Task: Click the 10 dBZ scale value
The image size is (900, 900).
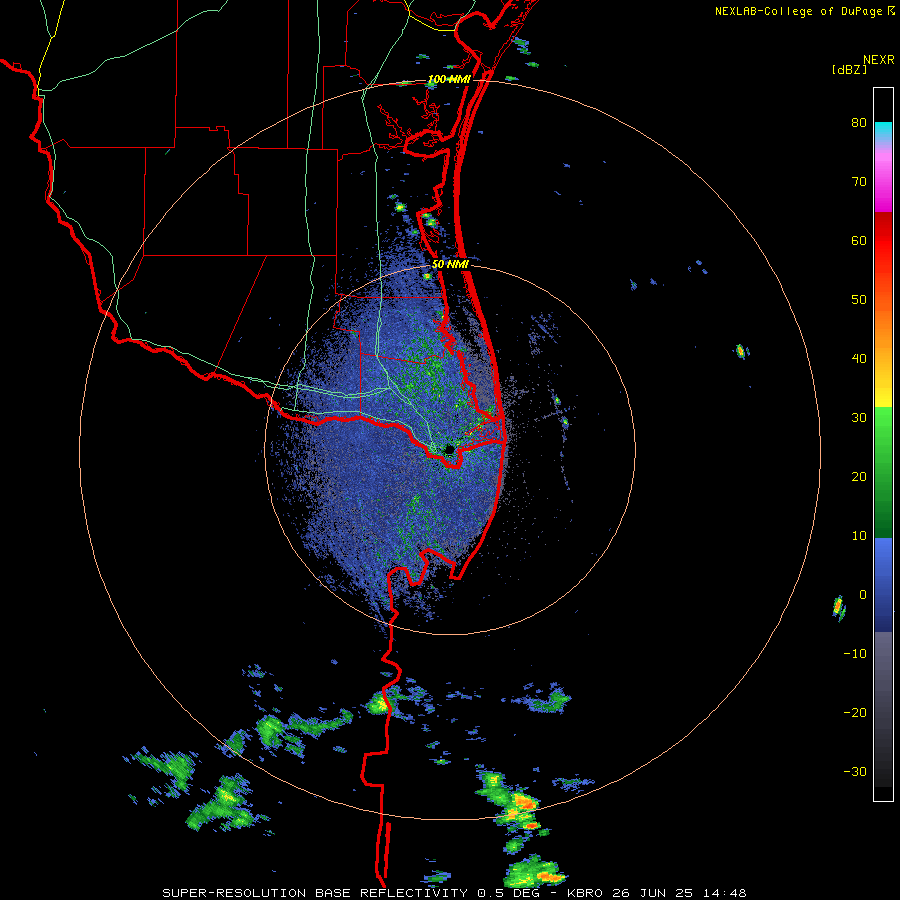Action: click(x=859, y=536)
